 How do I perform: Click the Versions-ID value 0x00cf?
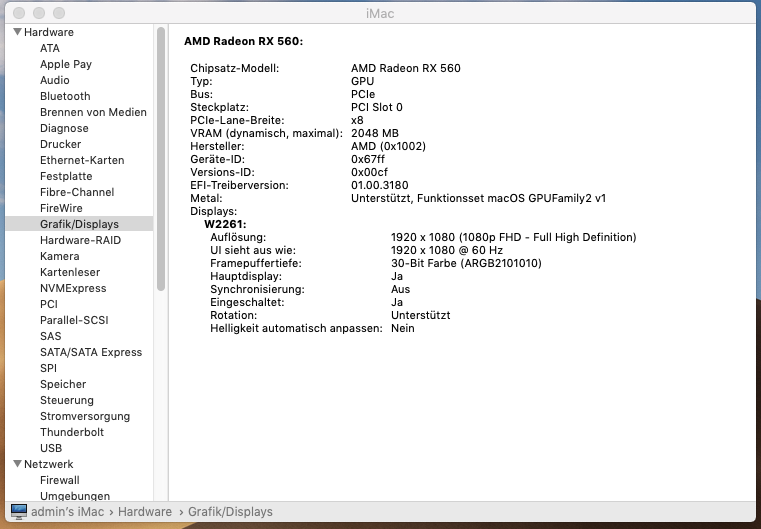369,172
